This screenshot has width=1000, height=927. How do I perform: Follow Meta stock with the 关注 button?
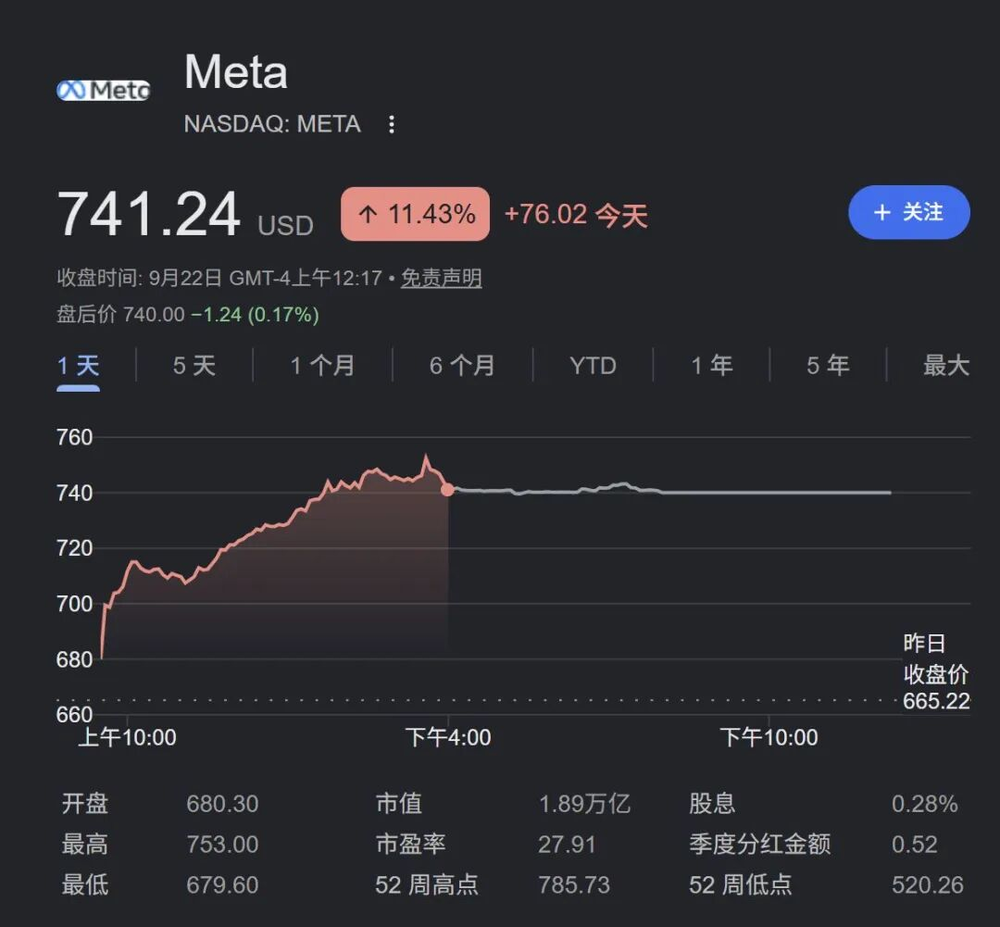(x=909, y=212)
